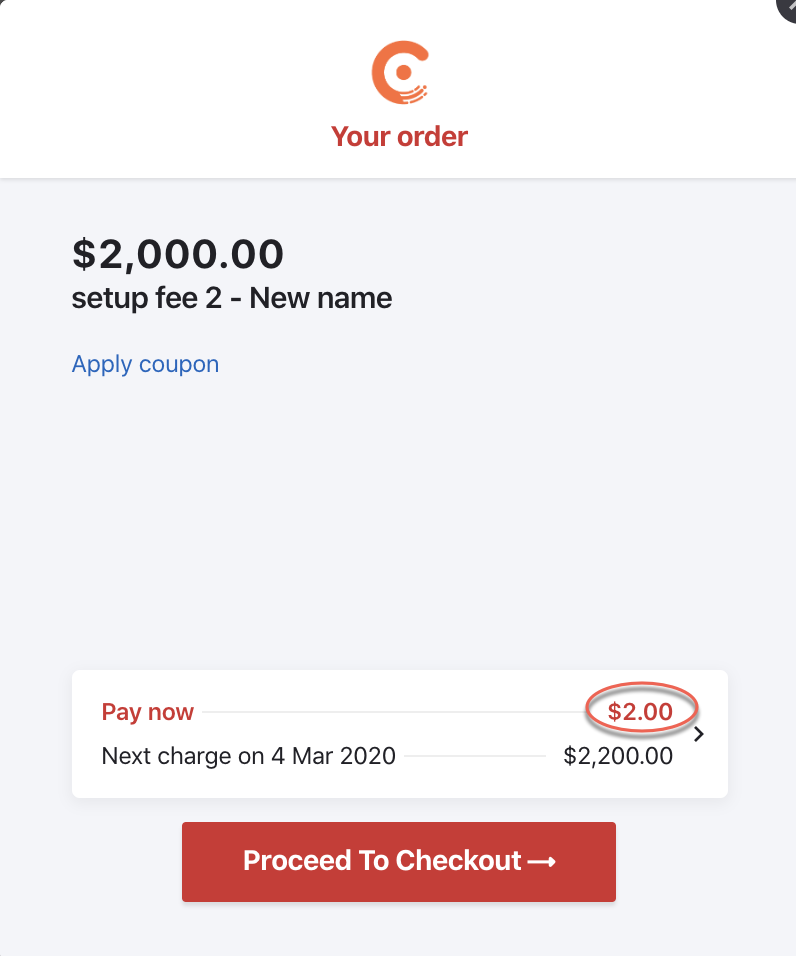Click the divider line after Pay now
Viewport: 796px width, 956px height.
[390, 713]
